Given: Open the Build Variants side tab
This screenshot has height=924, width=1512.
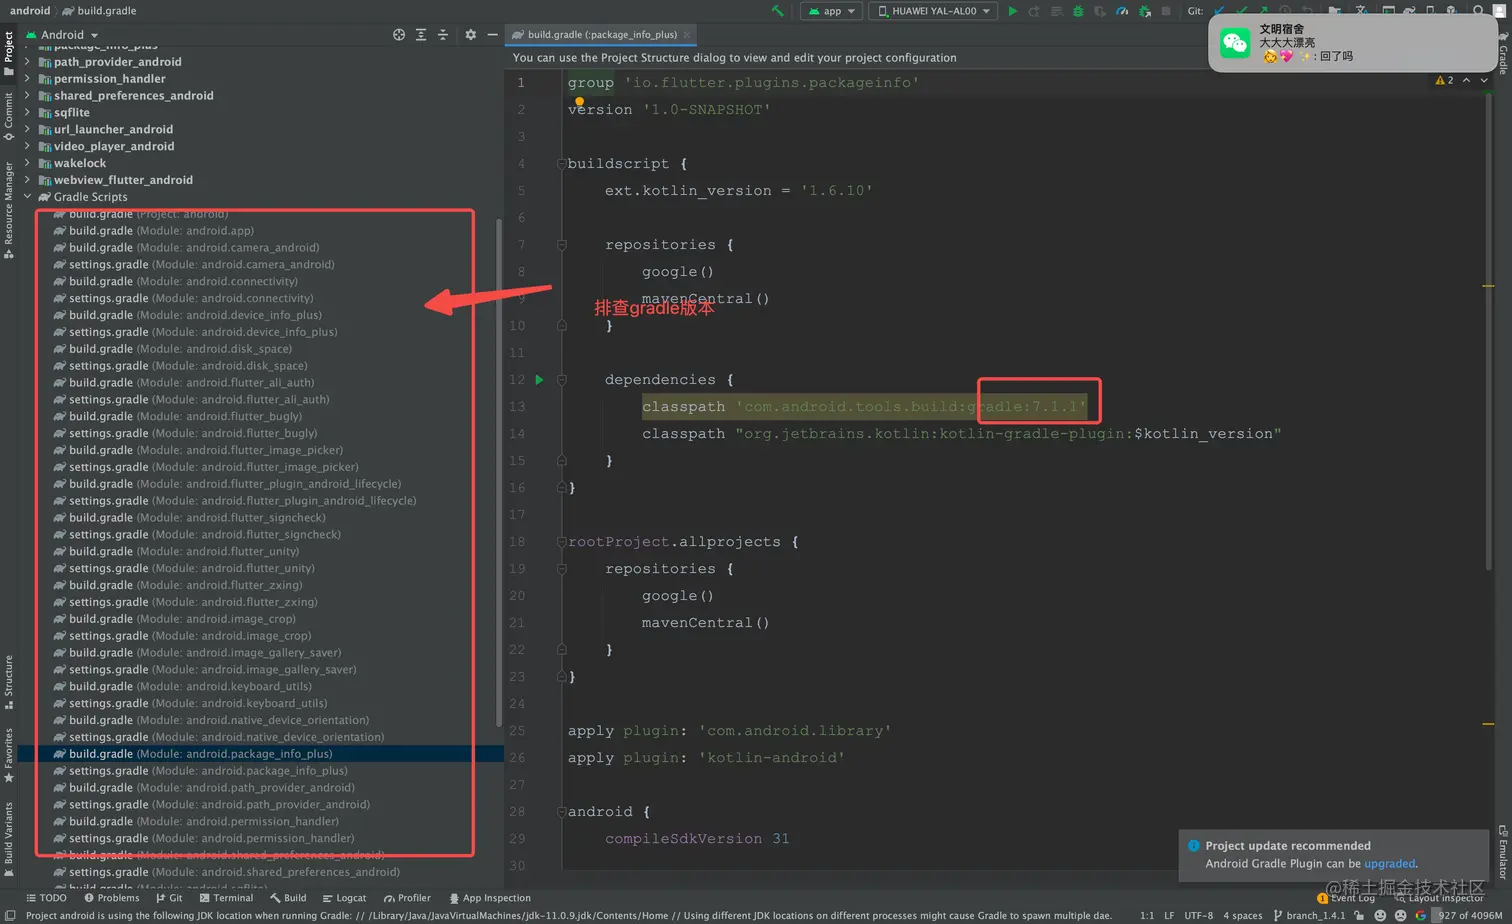Looking at the screenshot, I should point(8,838).
